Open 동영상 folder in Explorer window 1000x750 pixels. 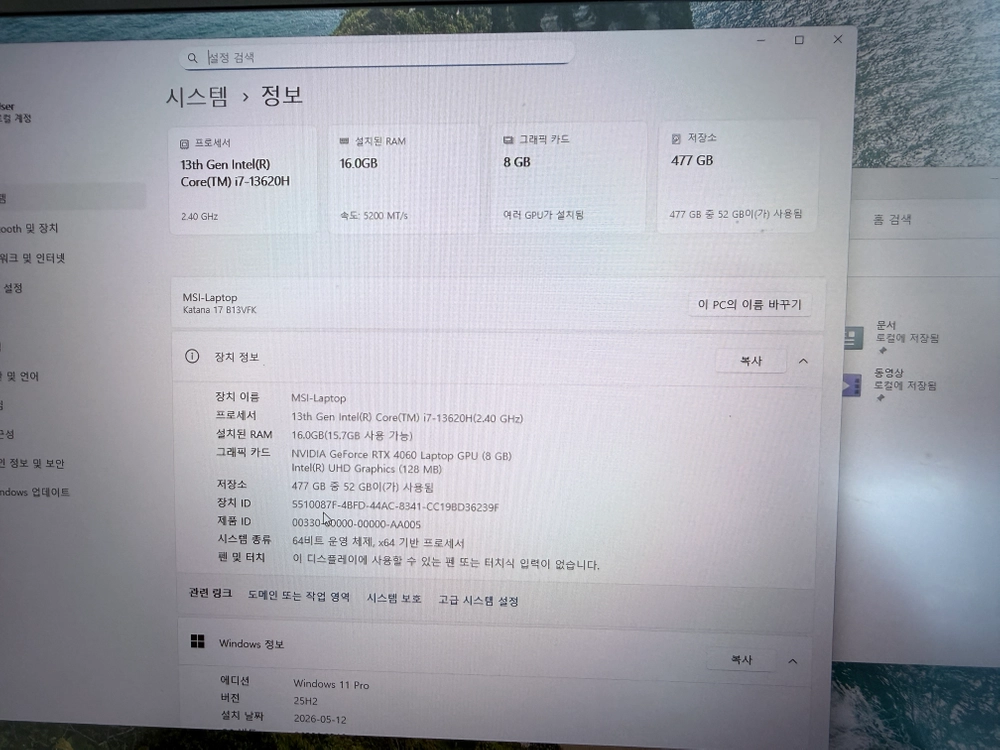tap(891, 383)
